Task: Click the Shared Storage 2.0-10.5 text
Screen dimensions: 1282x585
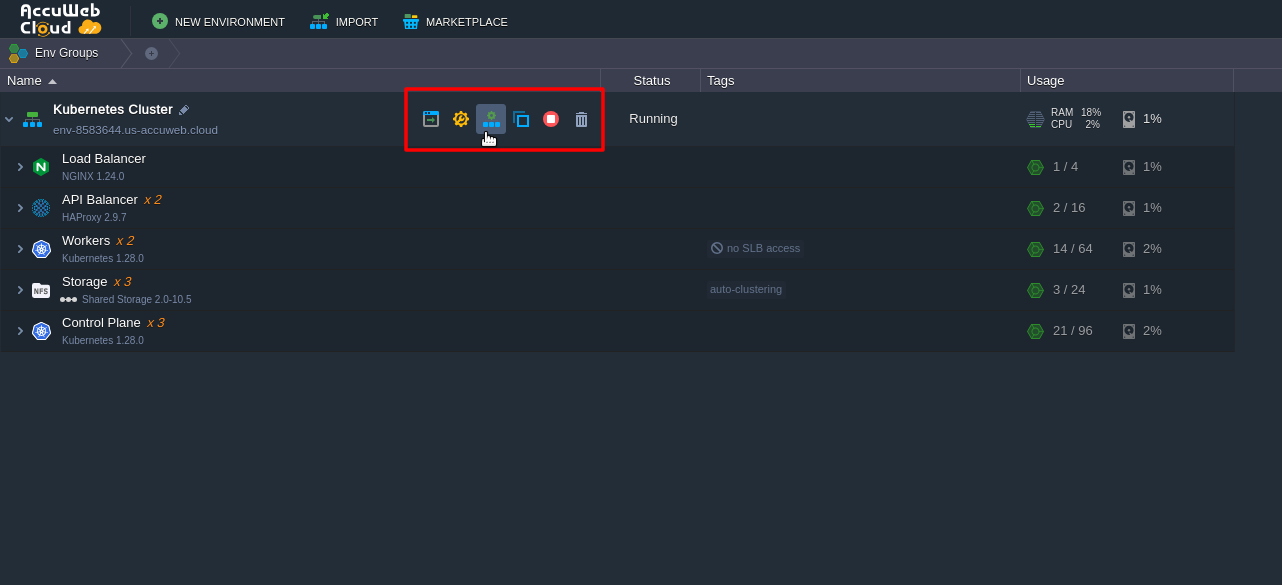Action: click(x=136, y=299)
